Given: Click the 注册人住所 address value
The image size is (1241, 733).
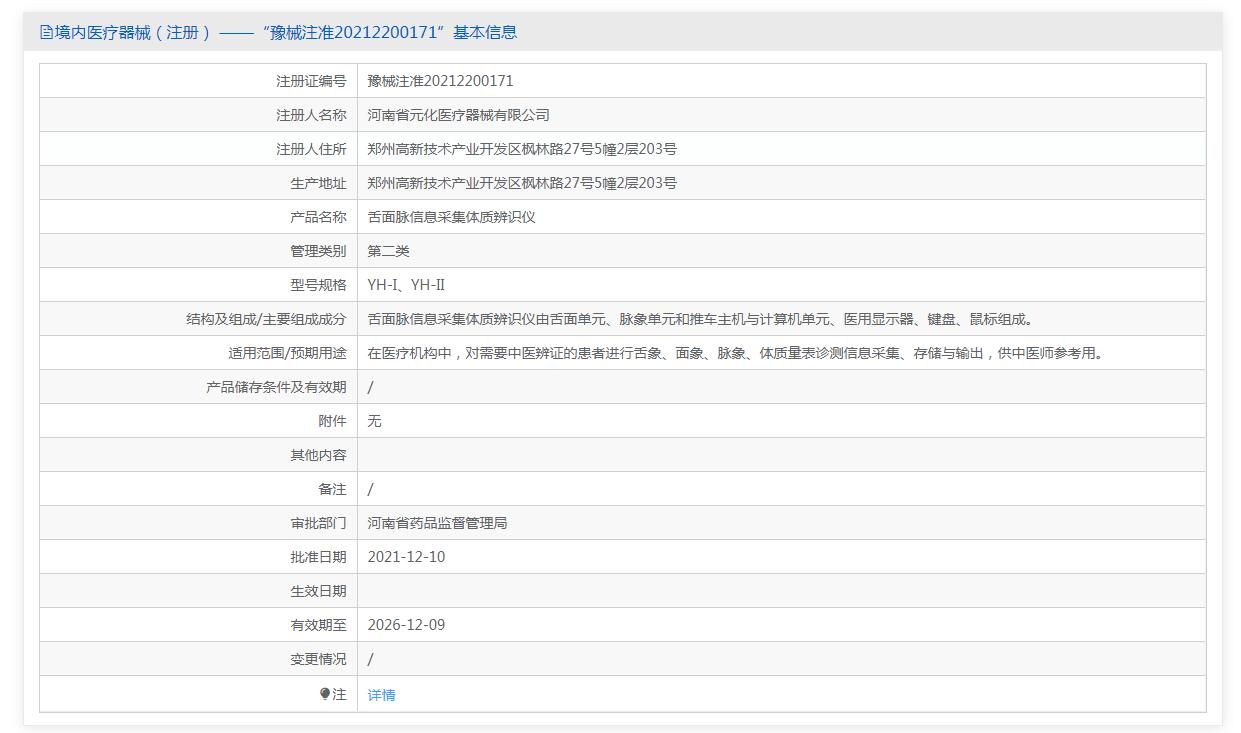Looking at the screenshot, I should pyautogui.click(x=522, y=149).
